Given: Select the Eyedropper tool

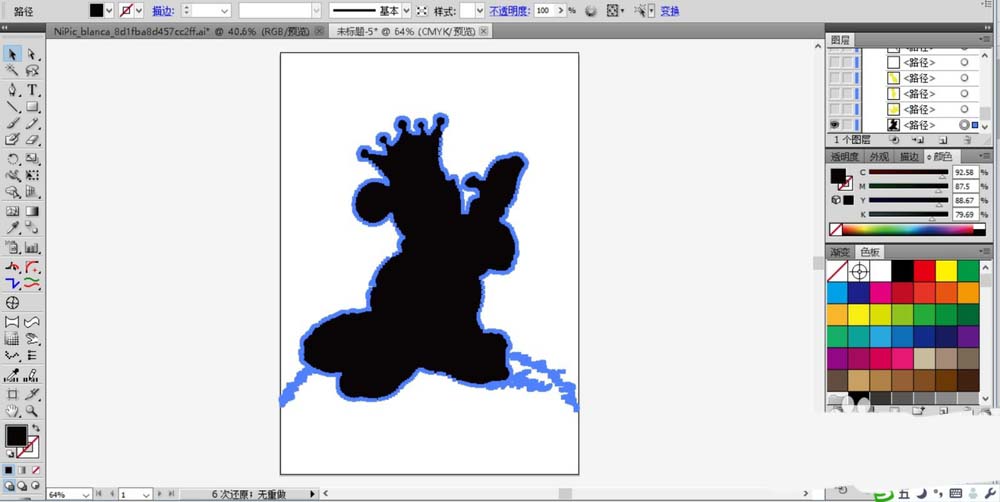Looking at the screenshot, I should click(x=12, y=228).
